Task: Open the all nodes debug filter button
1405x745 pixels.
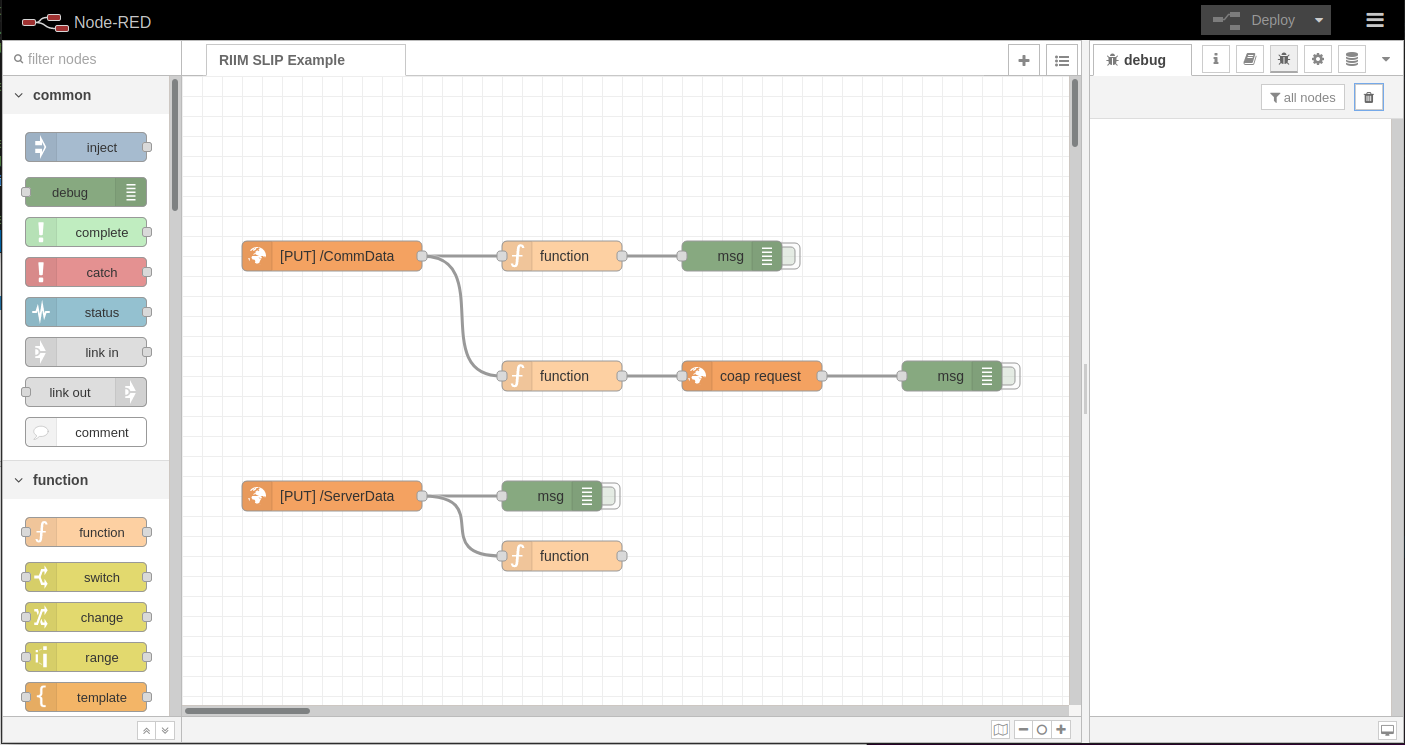Action: [1303, 96]
